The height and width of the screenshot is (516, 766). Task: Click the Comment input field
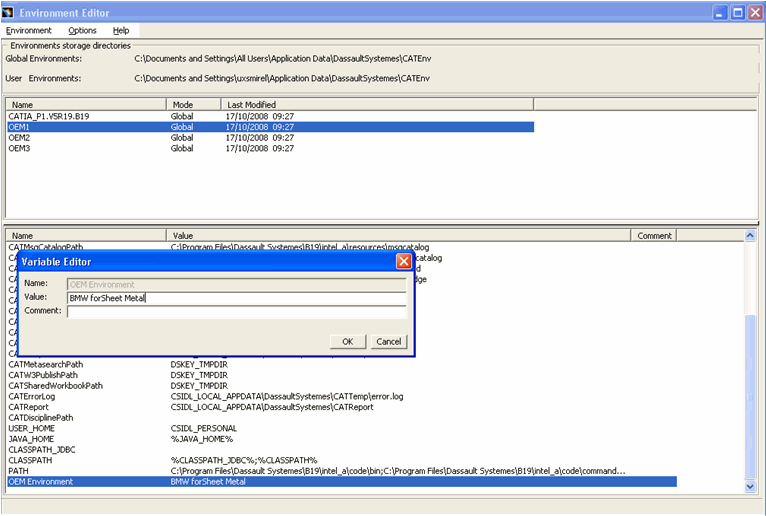236,311
